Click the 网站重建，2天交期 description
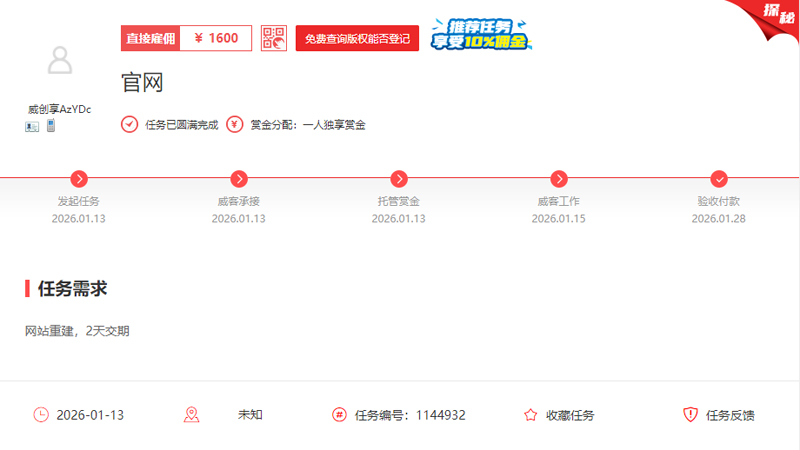 [77, 331]
